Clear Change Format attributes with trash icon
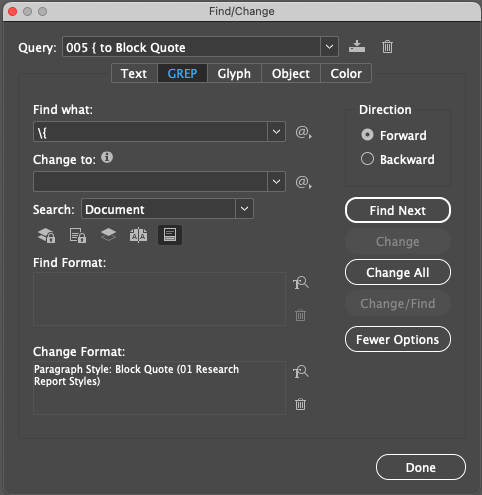Screen dimensions: 482x495 pyautogui.click(x=300, y=404)
